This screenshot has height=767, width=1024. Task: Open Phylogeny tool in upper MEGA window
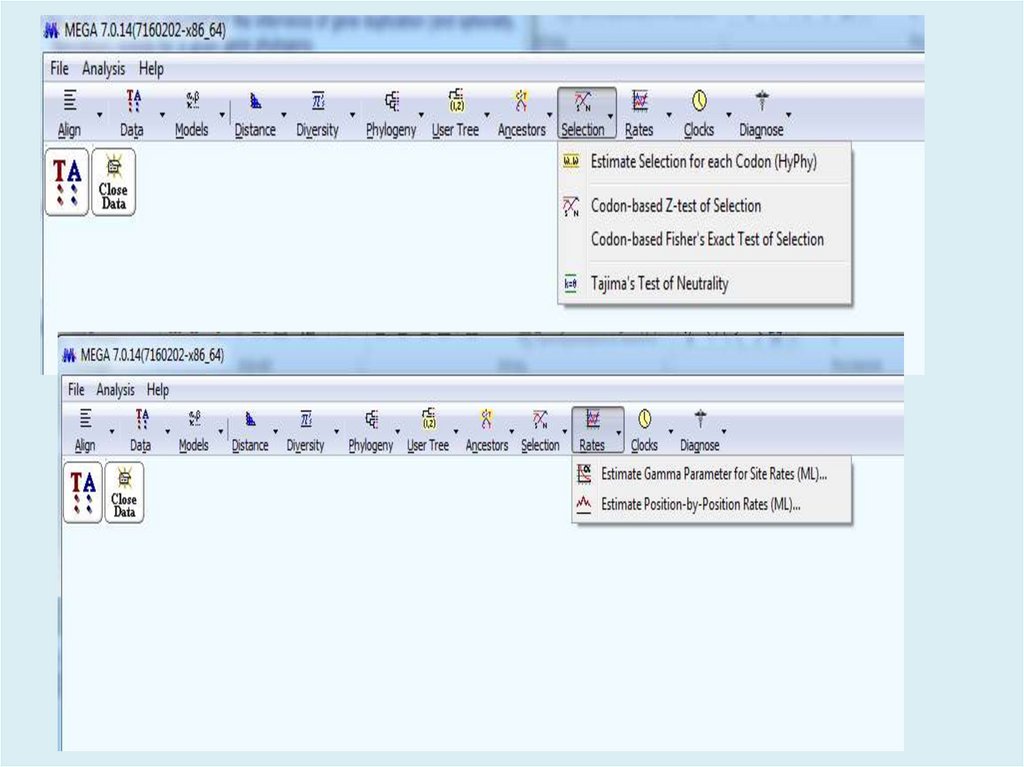click(391, 114)
